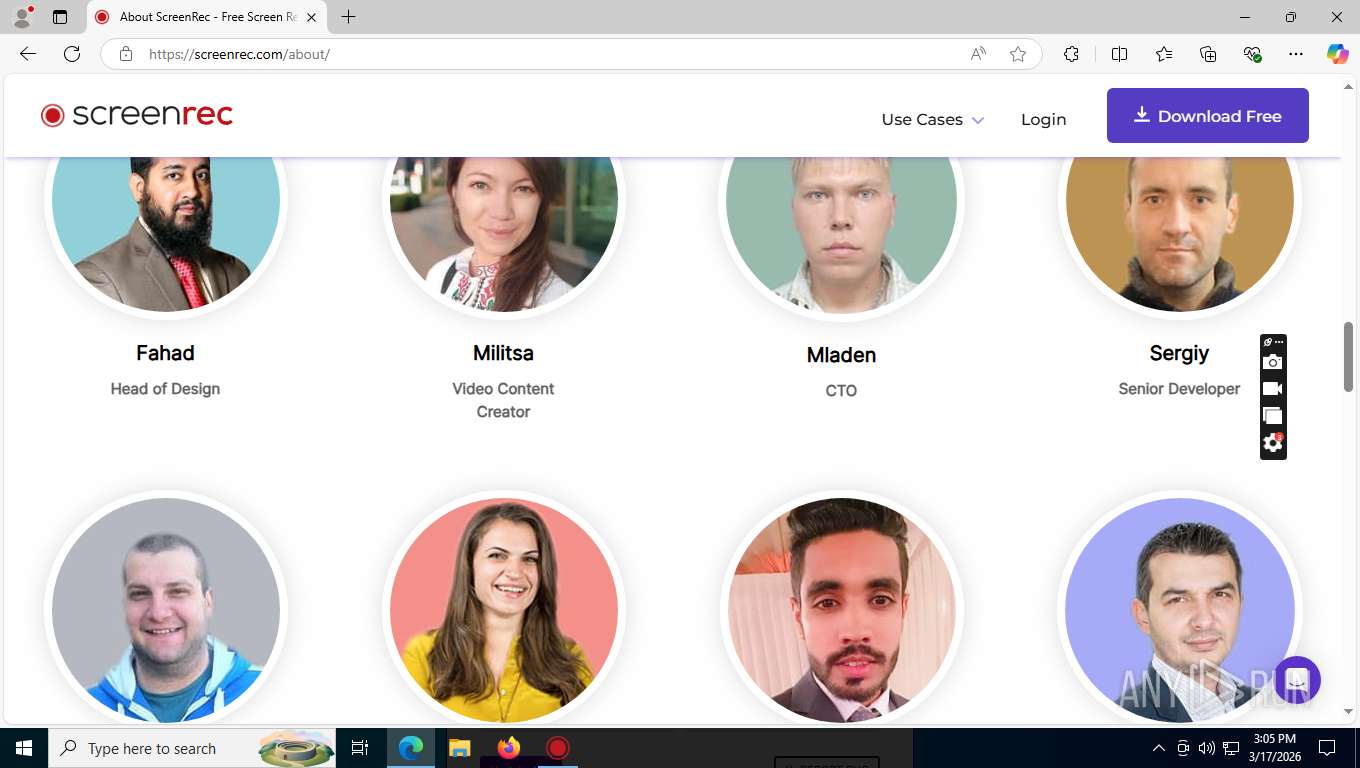The height and width of the screenshot is (768, 1360).
Task: Activate Read Aloud in the address bar
Action: [x=978, y=54]
